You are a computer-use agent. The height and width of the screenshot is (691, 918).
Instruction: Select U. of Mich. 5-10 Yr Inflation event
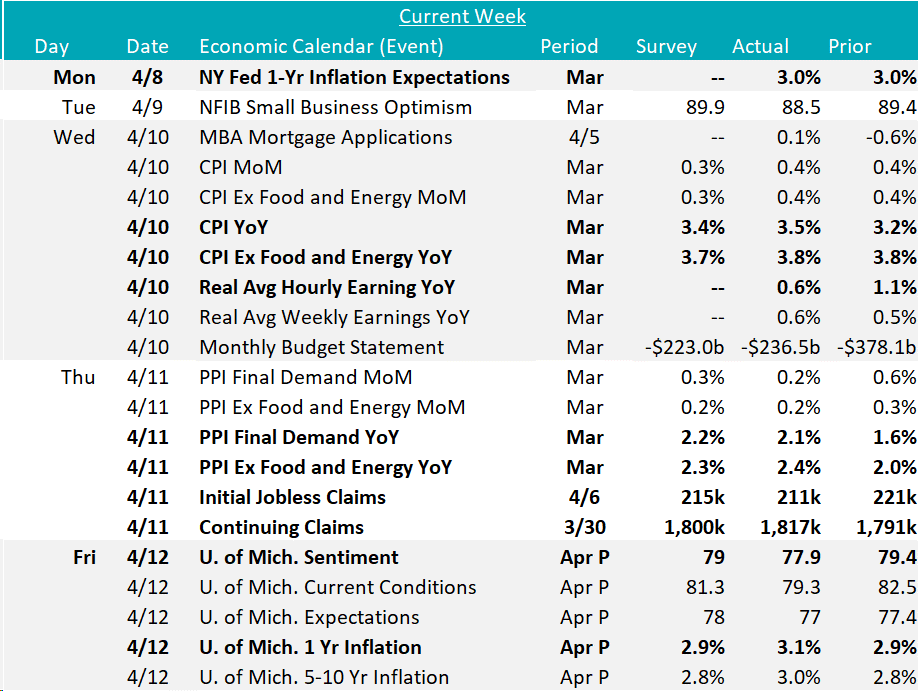pyautogui.click(x=324, y=677)
